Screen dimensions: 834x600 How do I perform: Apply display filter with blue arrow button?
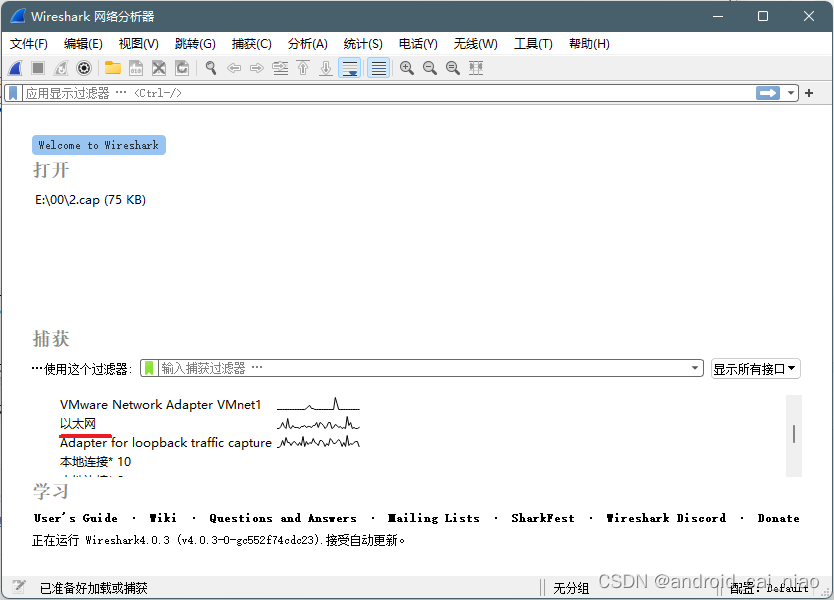pyautogui.click(x=768, y=93)
